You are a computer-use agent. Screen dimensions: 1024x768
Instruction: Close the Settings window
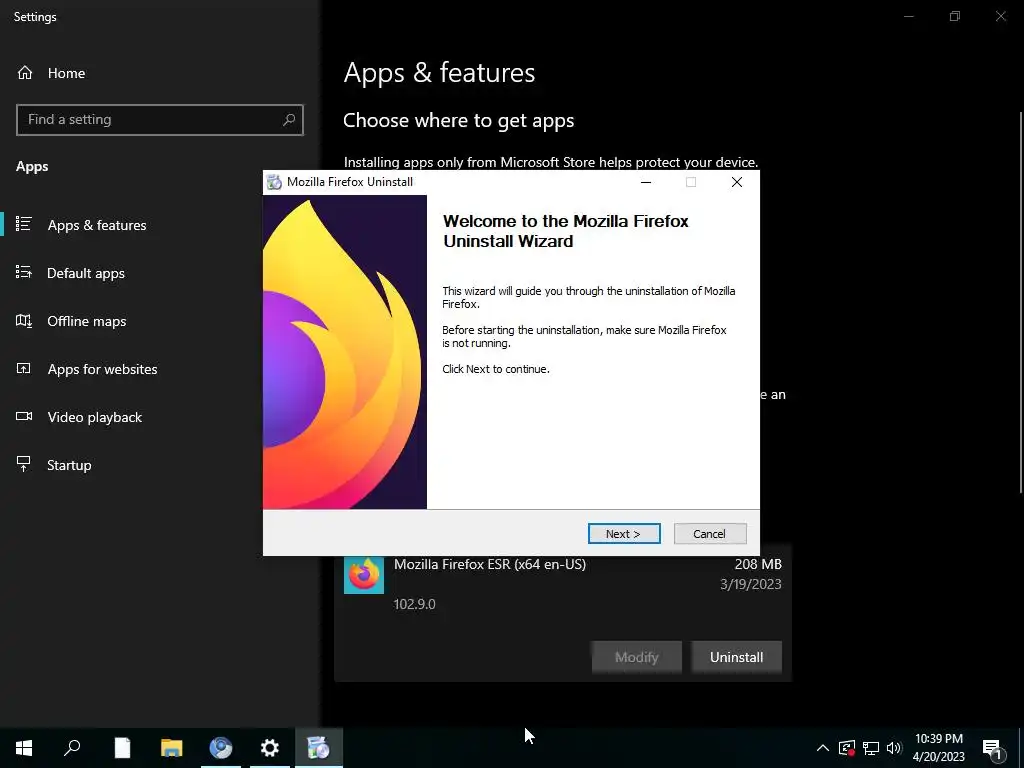1000,16
